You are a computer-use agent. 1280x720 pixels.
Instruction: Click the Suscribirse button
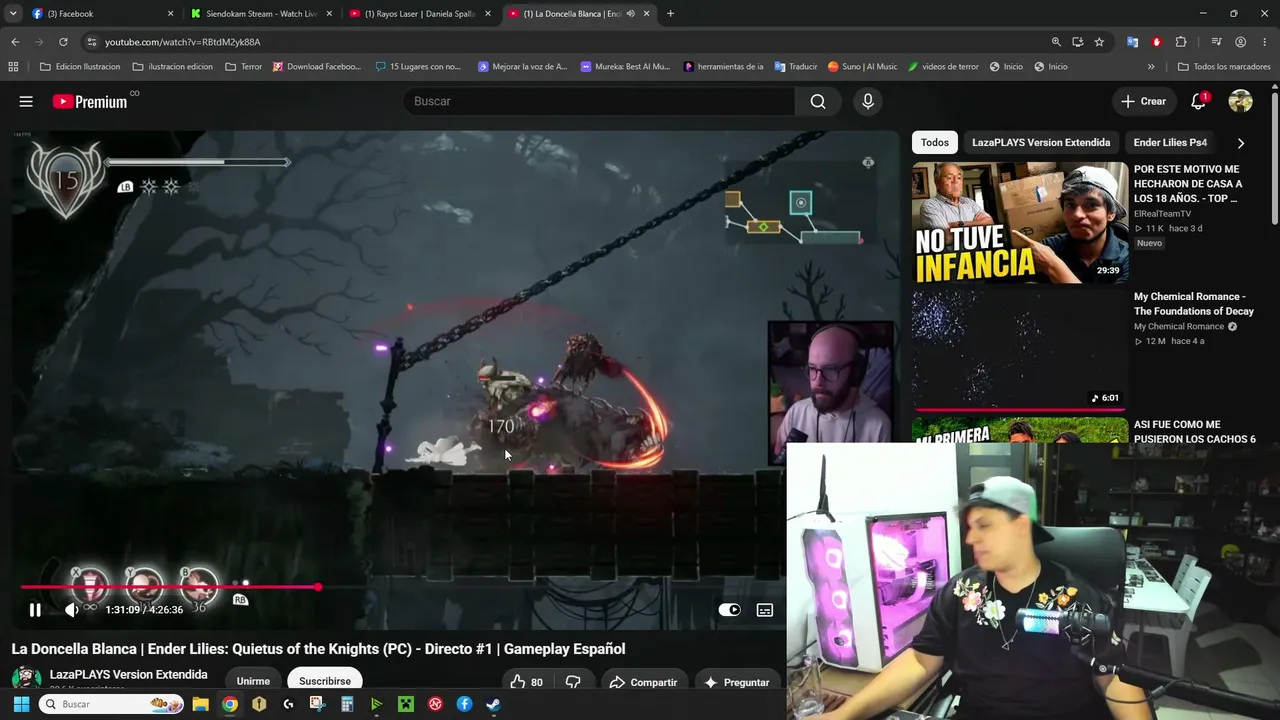coord(325,681)
